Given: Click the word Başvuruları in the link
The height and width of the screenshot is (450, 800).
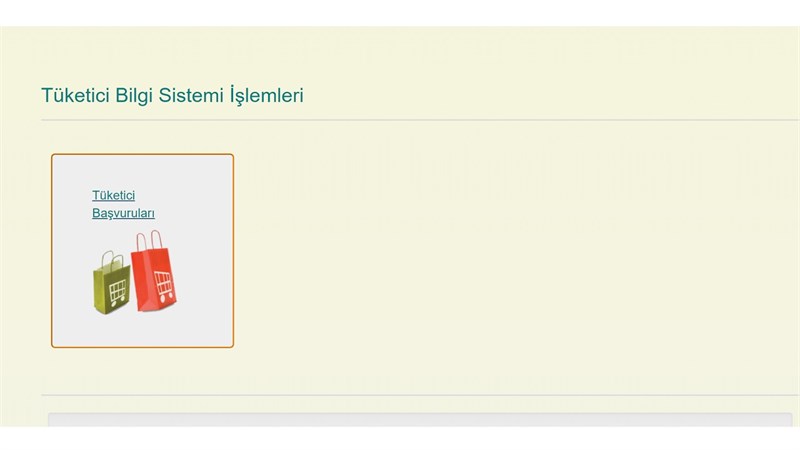Looking at the screenshot, I should pos(123,213).
